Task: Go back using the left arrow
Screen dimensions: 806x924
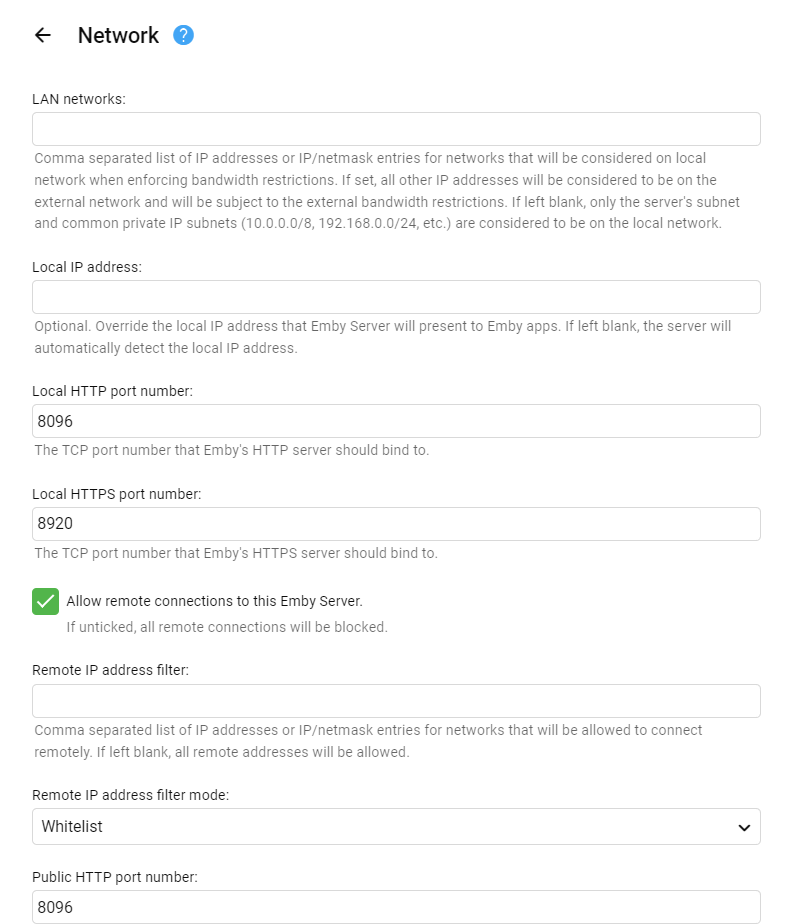Action: [42, 35]
